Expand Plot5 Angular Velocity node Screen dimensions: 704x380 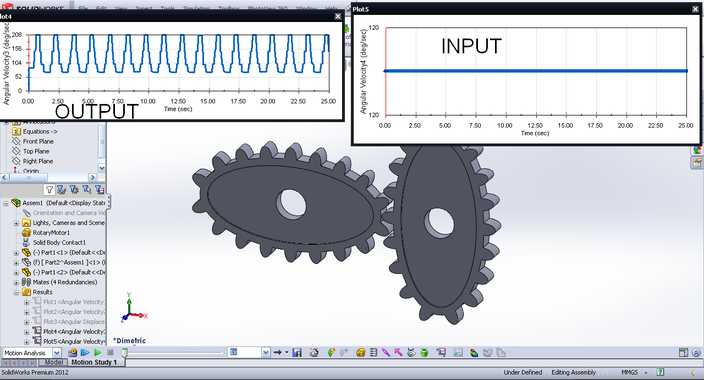tap(26, 341)
